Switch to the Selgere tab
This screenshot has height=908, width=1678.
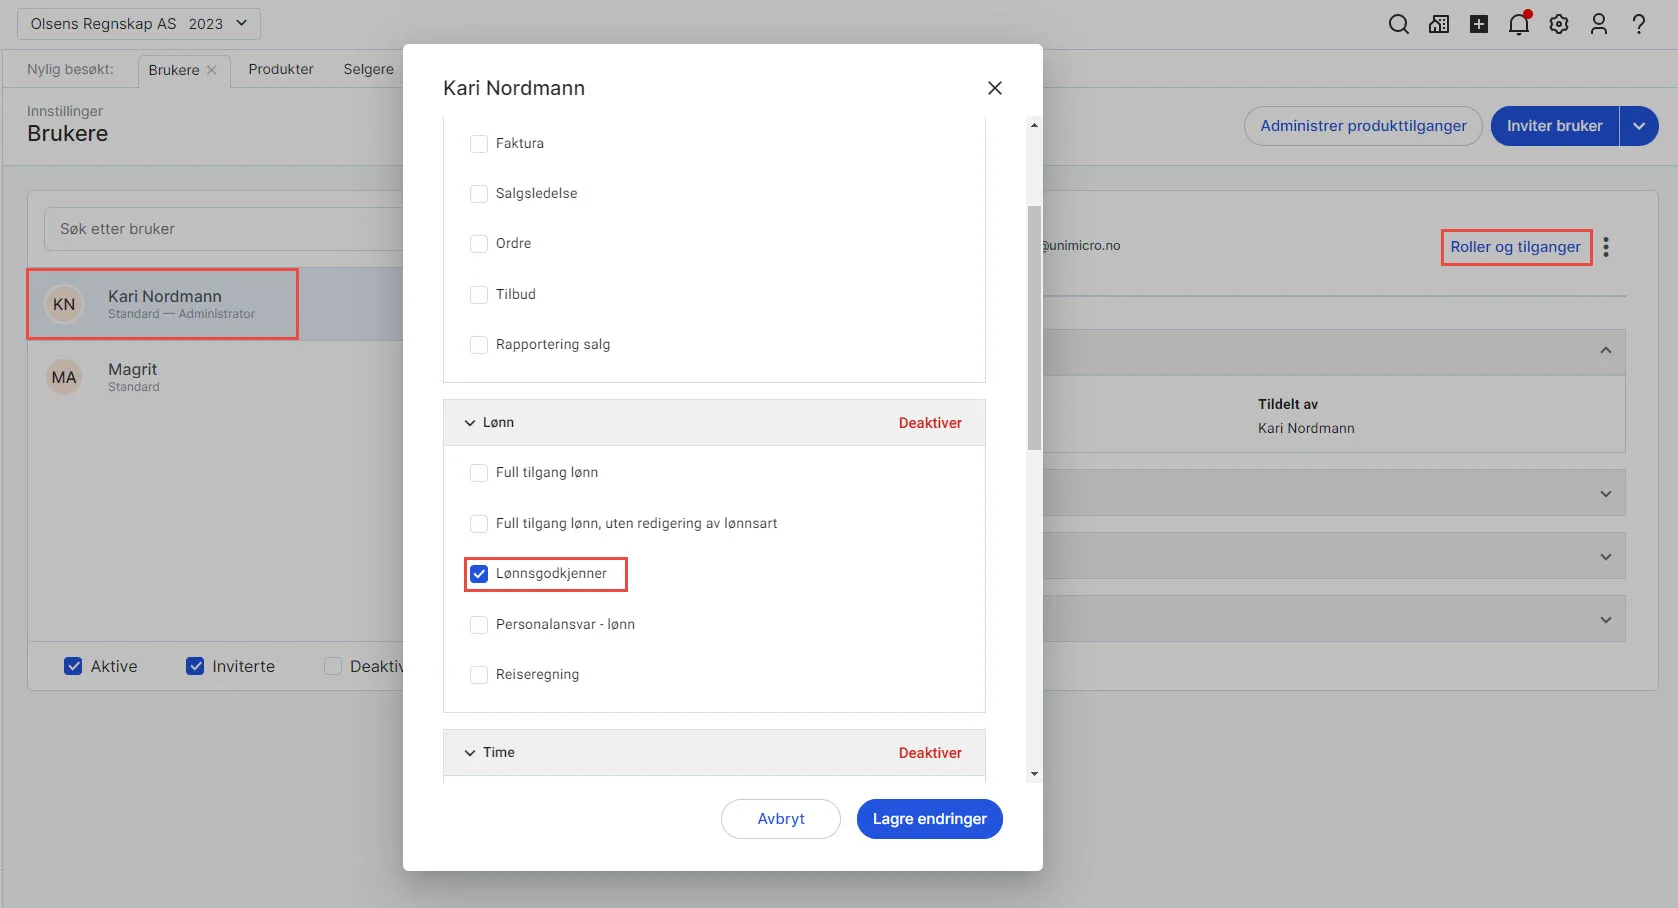[x=368, y=69]
